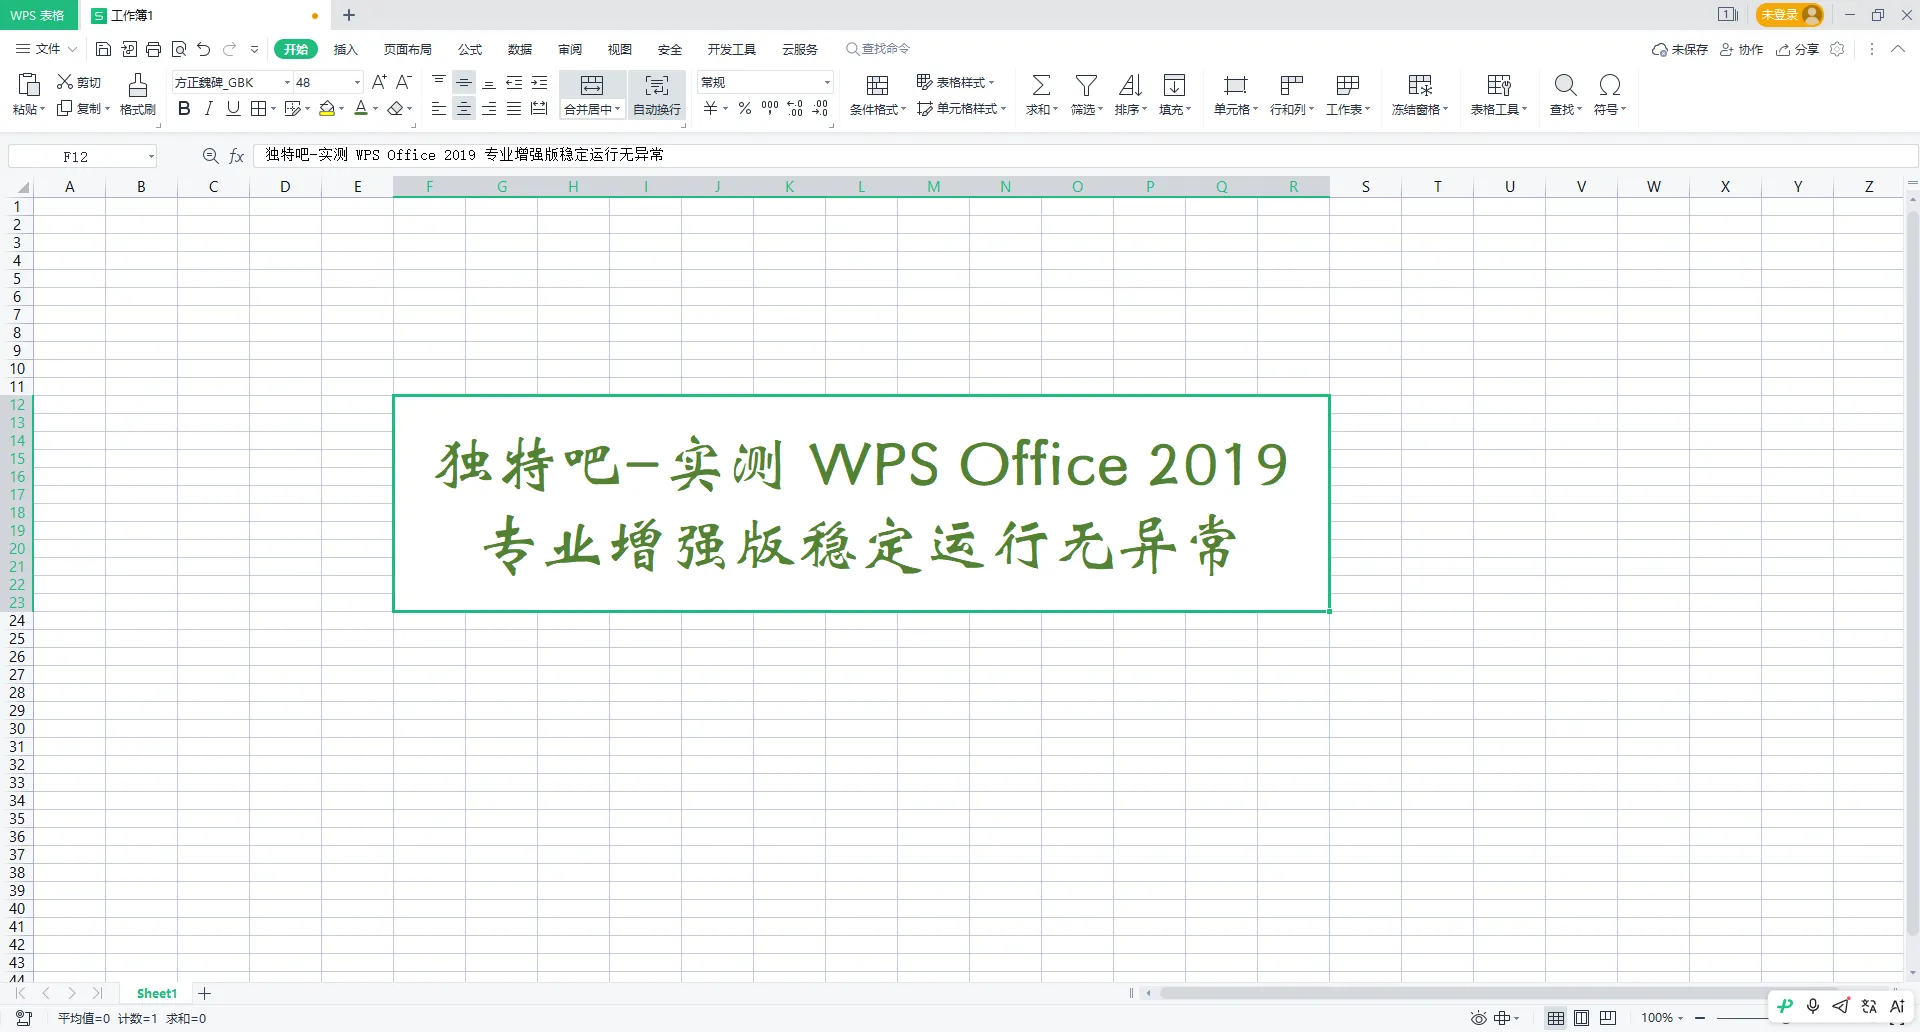Open the Name Box dropdown arrow
The width and height of the screenshot is (1920, 1032).
tap(151, 156)
